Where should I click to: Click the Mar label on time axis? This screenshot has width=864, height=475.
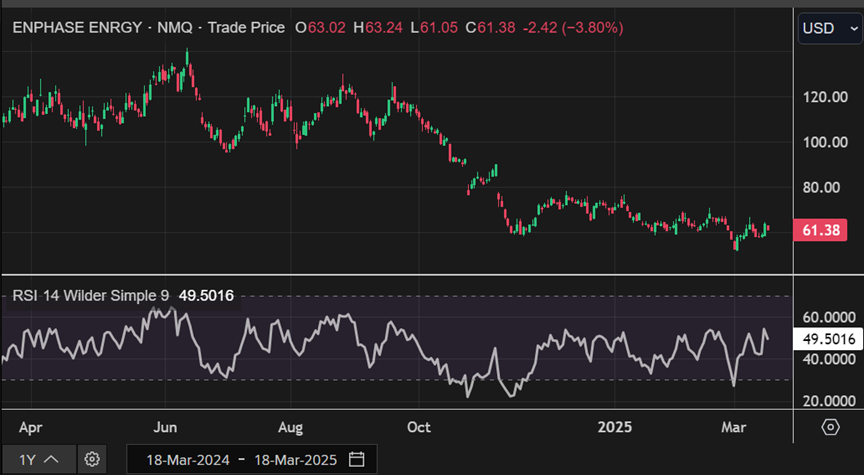pyautogui.click(x=734, y=428)
